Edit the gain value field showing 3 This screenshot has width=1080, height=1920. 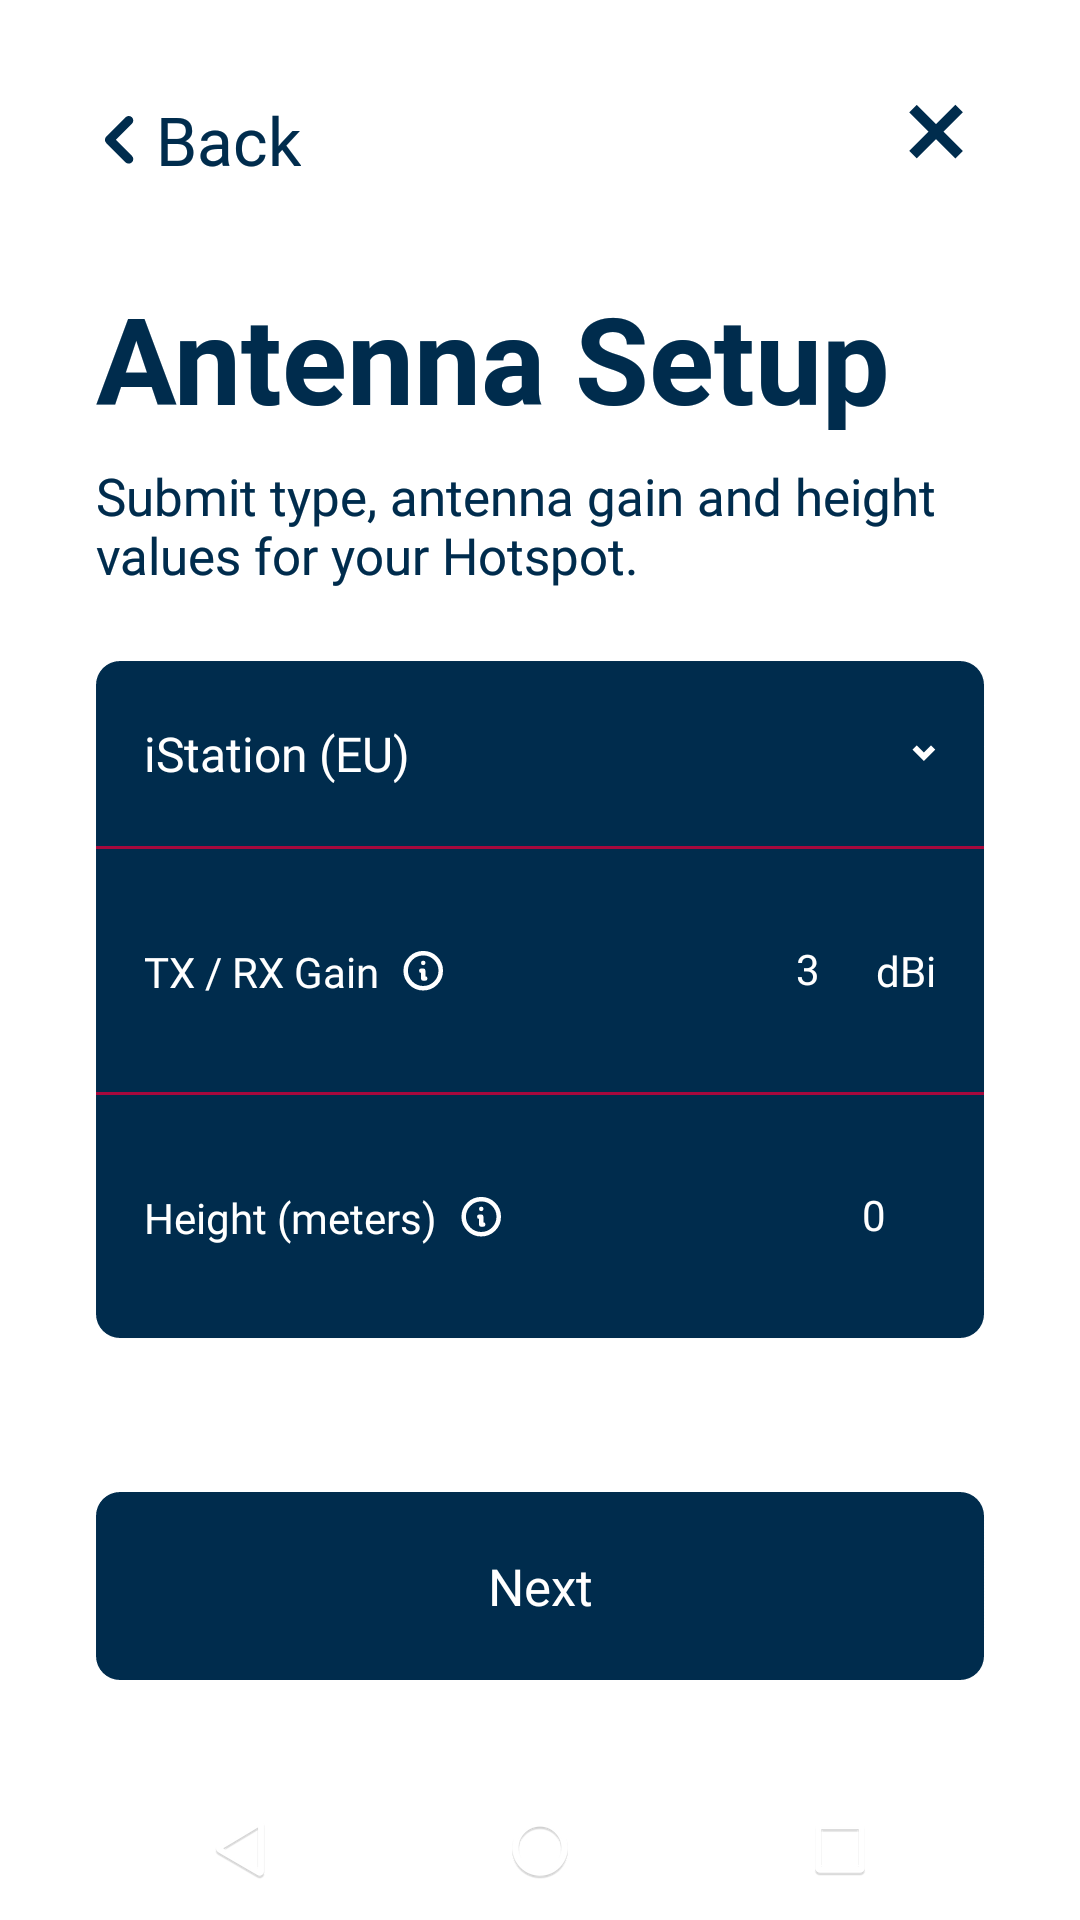807,971
